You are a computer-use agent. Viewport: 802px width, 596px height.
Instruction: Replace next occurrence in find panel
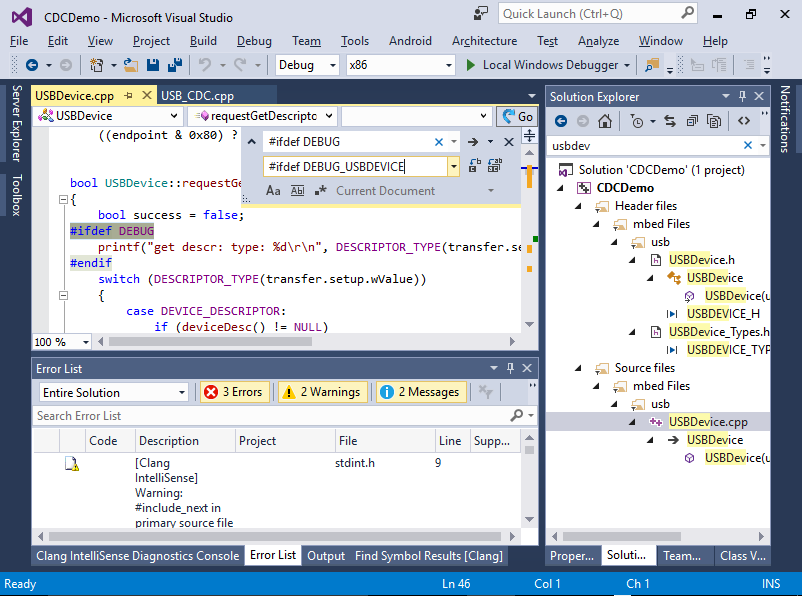click(x=475, y=166)
